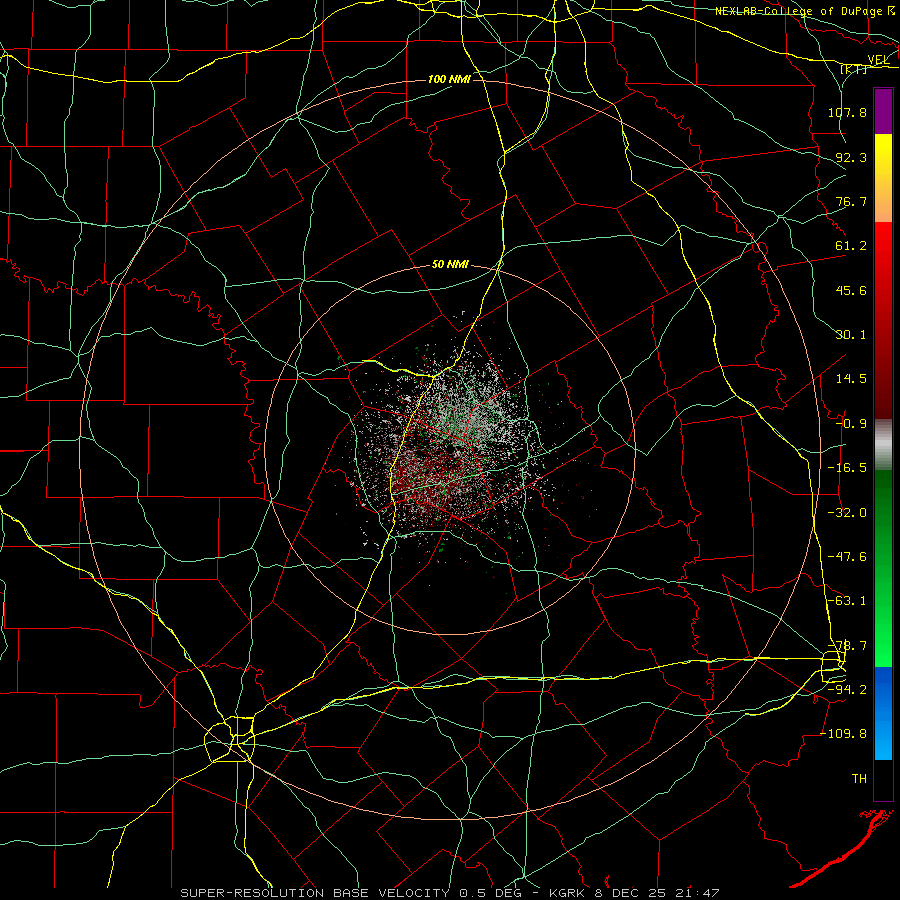
Task: Click the 107.8 velocity scale value
Action: tap(847, 112)
